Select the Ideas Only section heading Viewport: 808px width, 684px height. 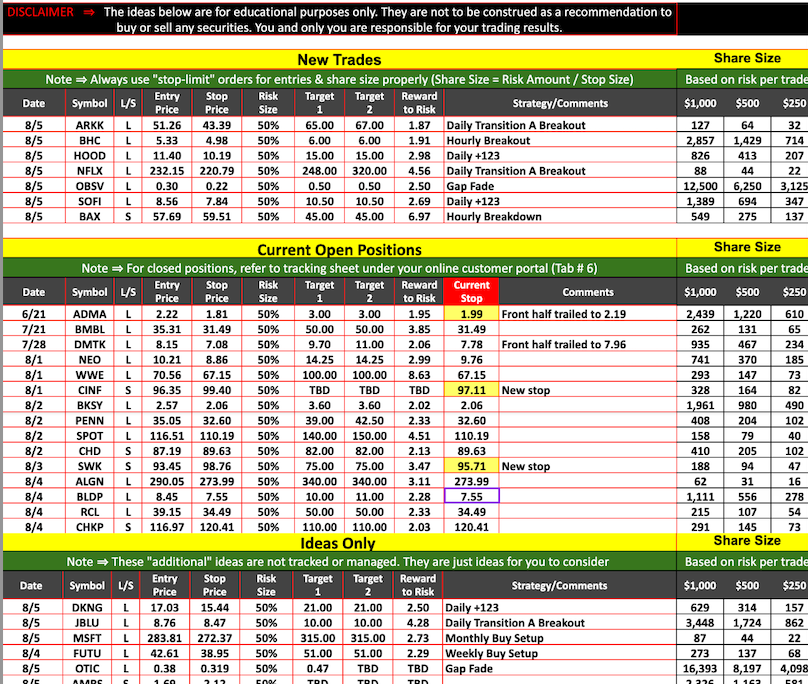339,543
